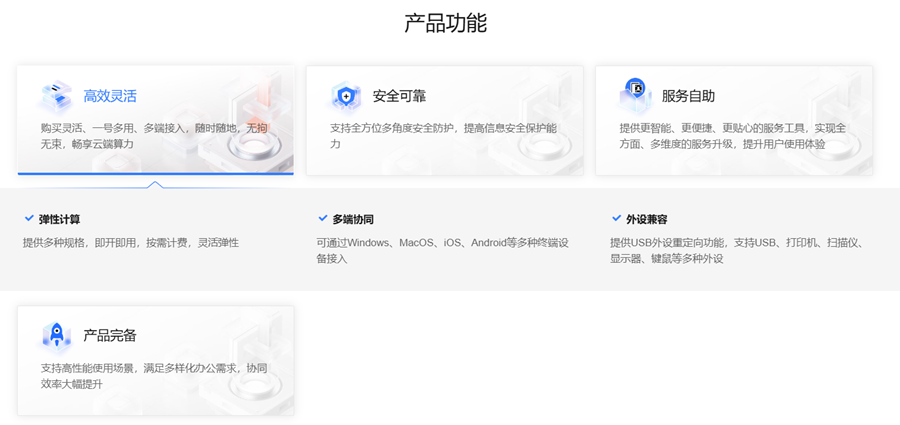900x425 pixels.
Task: Click the 服务自助 service icon
Action: (635, 95)
